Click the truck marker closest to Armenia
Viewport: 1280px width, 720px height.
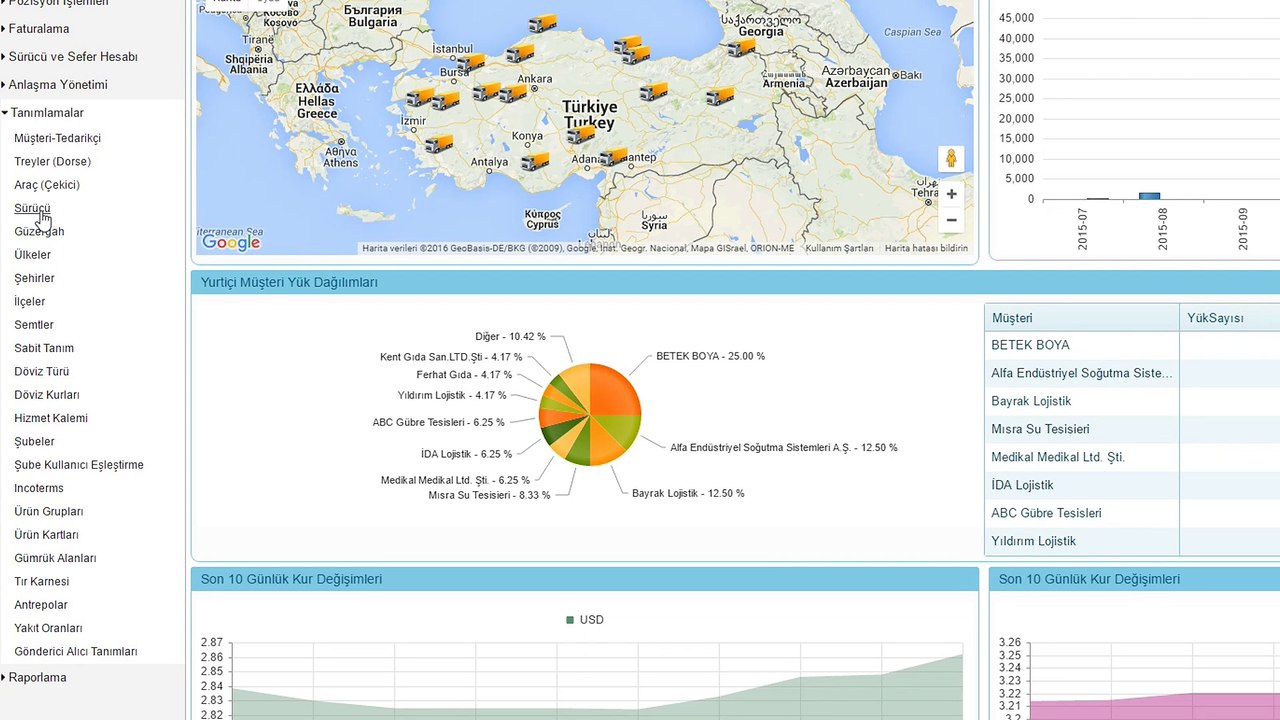[720, 96]
